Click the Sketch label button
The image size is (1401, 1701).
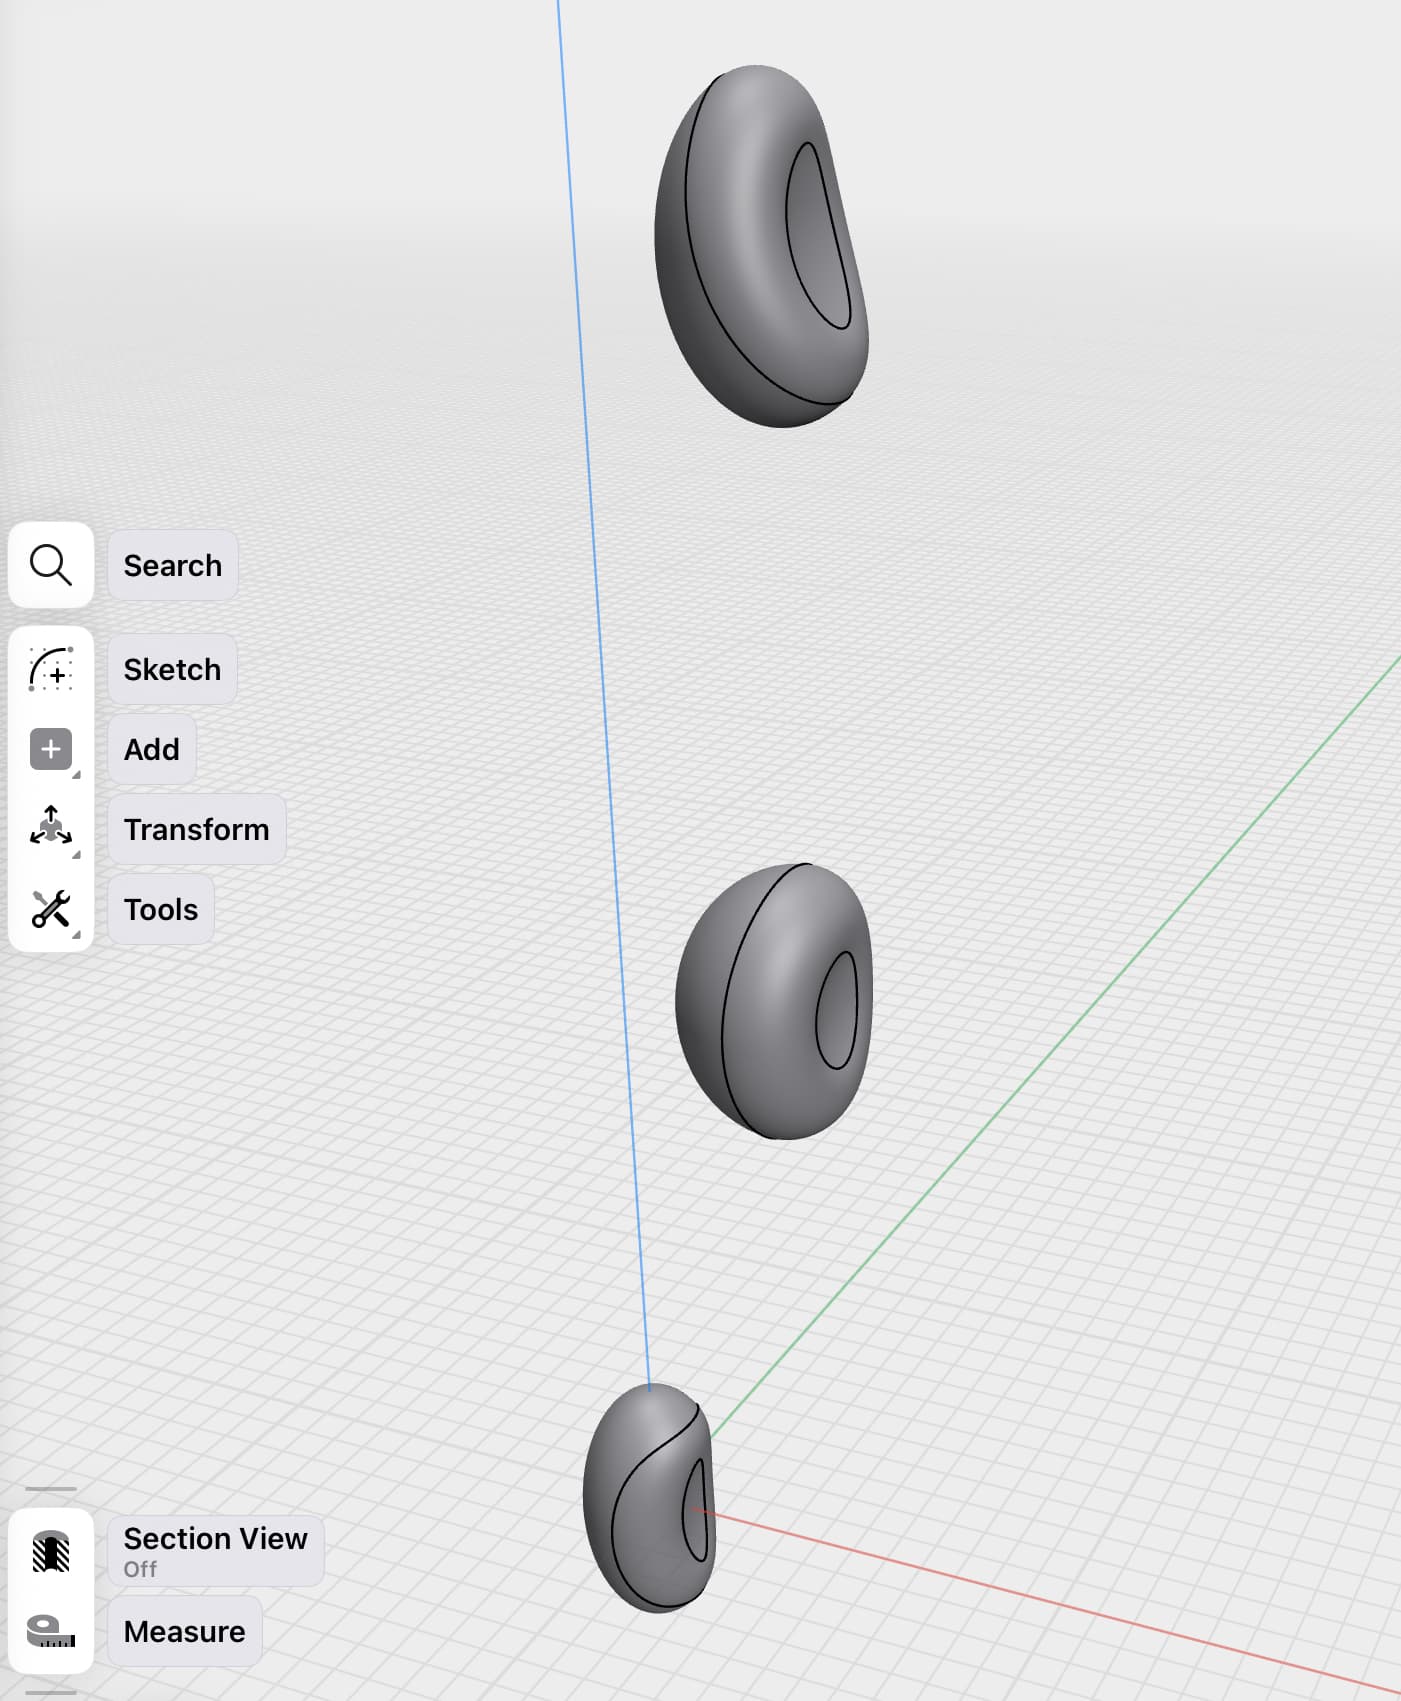pyautogui.click(x=172, y=669)
